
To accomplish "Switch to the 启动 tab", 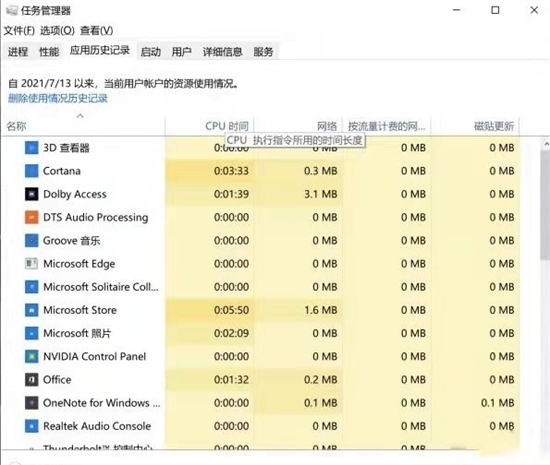I will point(150,52).
